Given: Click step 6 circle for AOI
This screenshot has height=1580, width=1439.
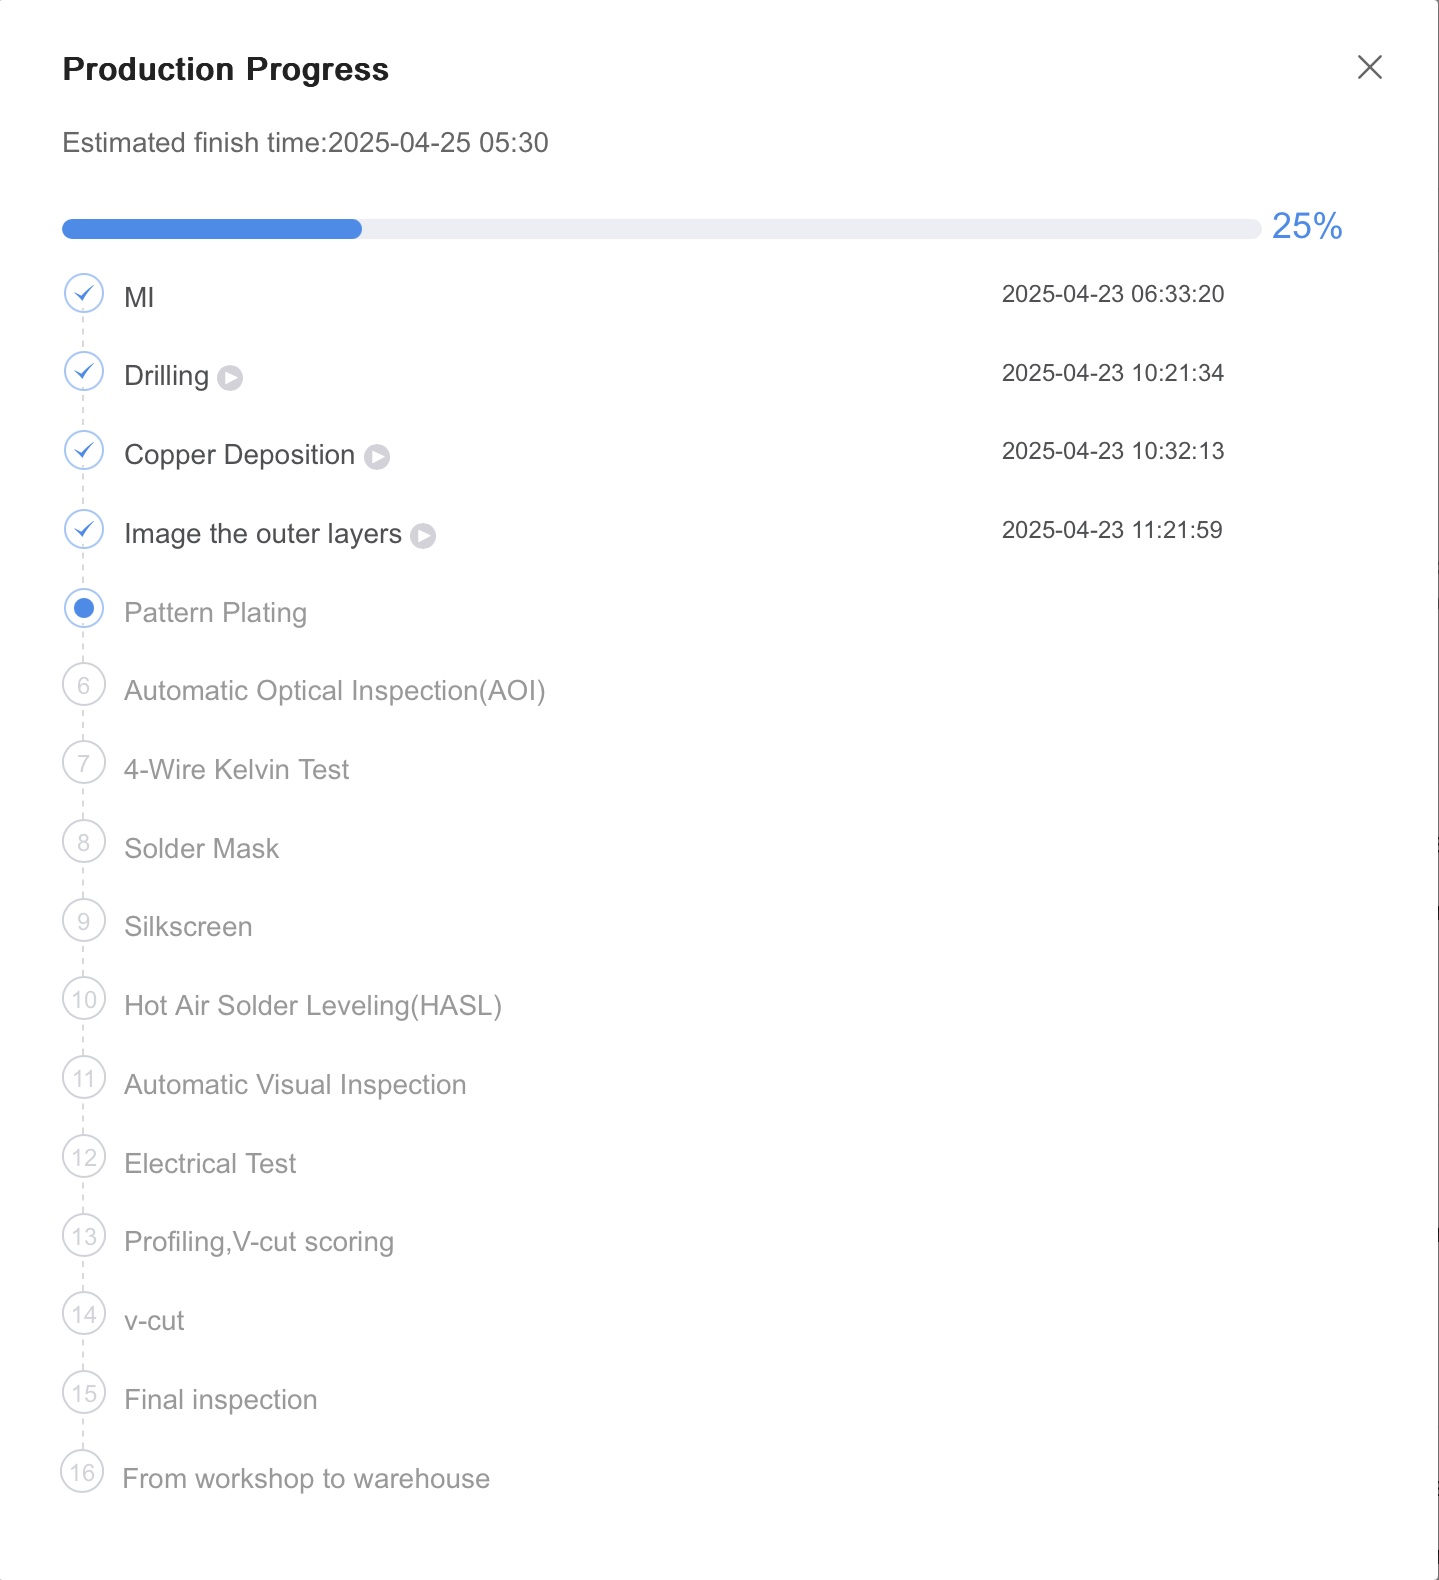Looking at the screenshot, I should pos(84,686).
